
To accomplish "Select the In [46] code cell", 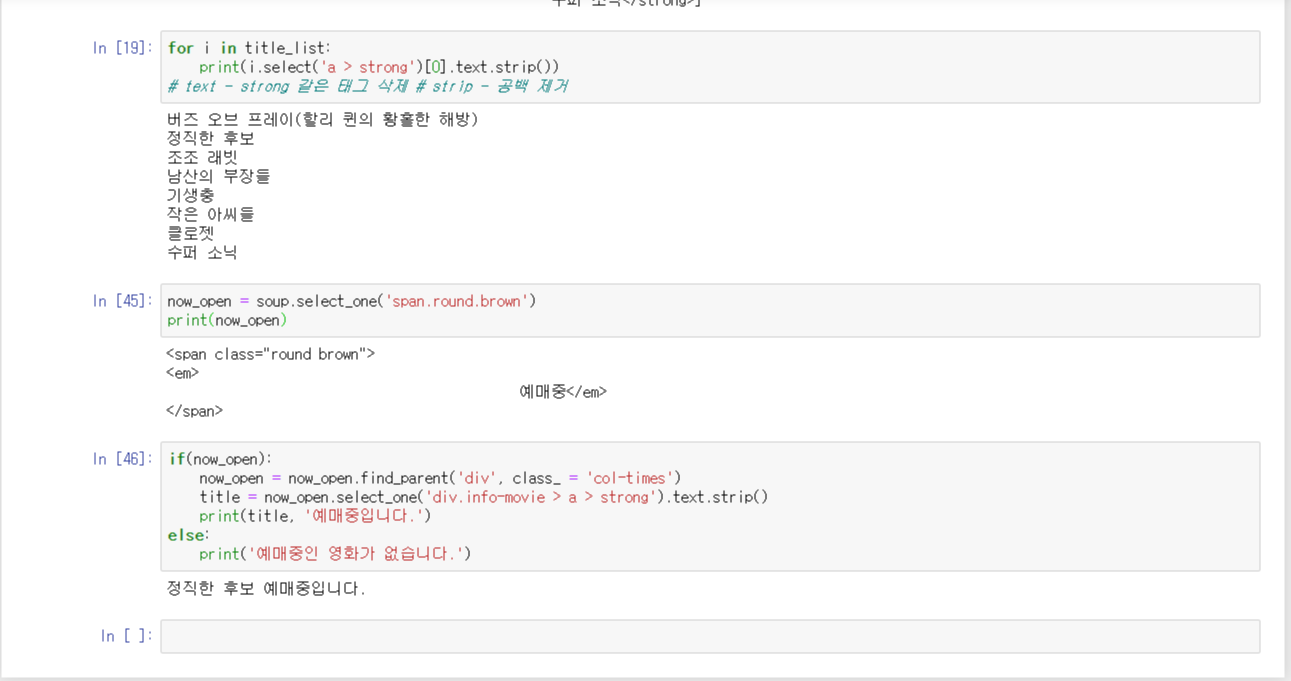I will tap(710, 506).
